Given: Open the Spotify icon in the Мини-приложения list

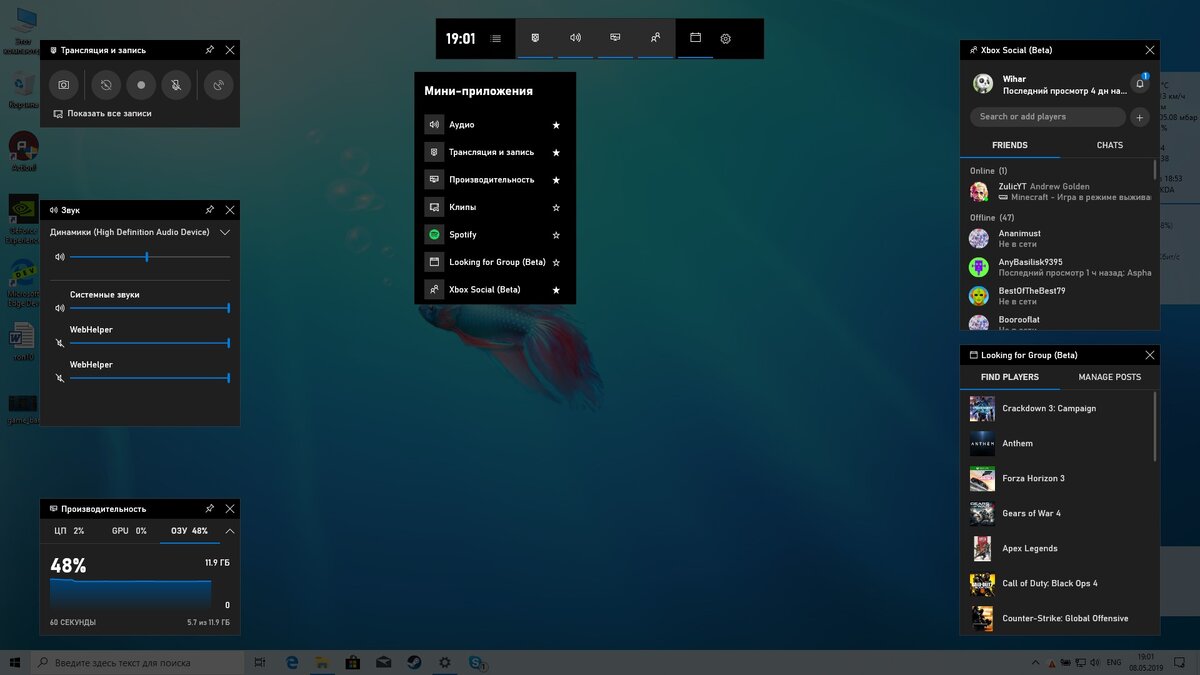Looking at the screenshot, I should click(434, 234).
